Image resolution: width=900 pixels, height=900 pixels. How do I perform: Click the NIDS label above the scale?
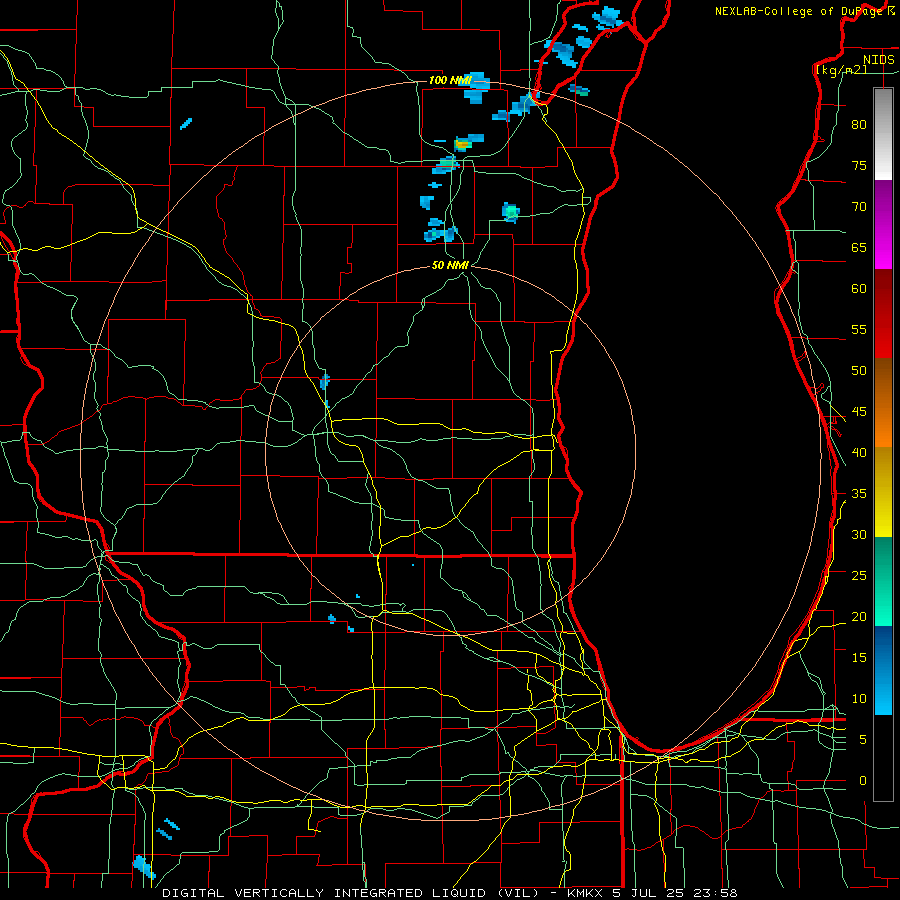[x=878, y=60]
